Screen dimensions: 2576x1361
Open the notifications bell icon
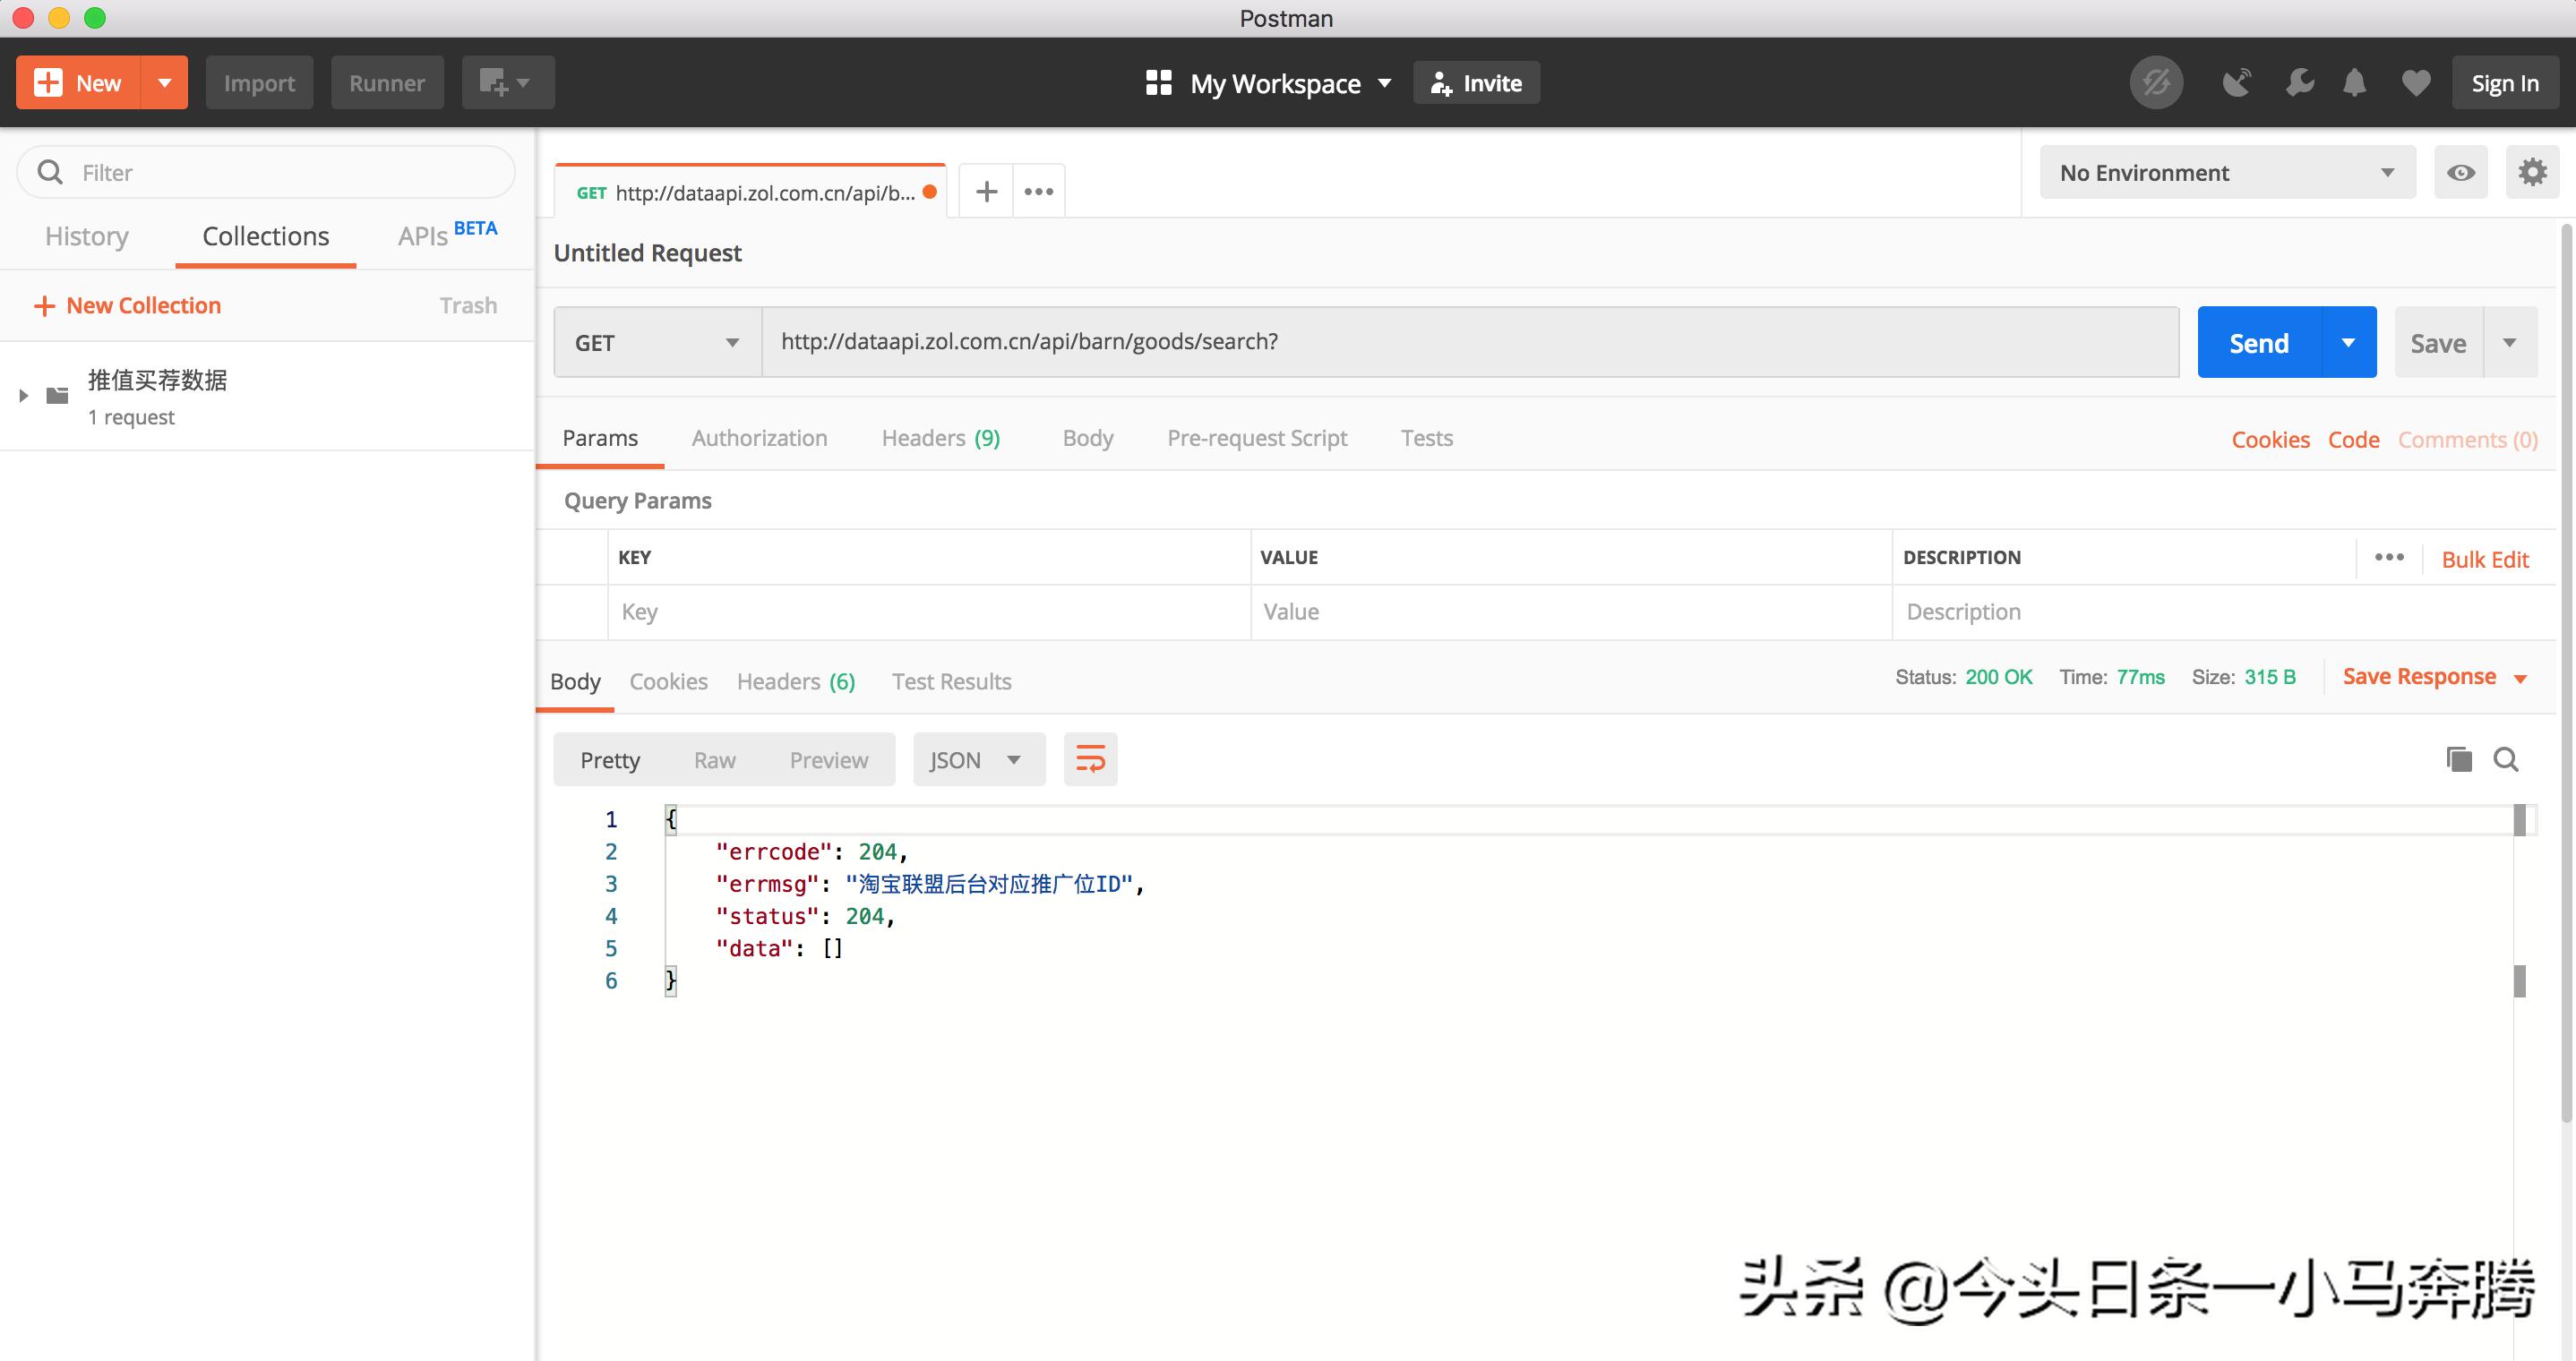click(x=2355, y=83)
